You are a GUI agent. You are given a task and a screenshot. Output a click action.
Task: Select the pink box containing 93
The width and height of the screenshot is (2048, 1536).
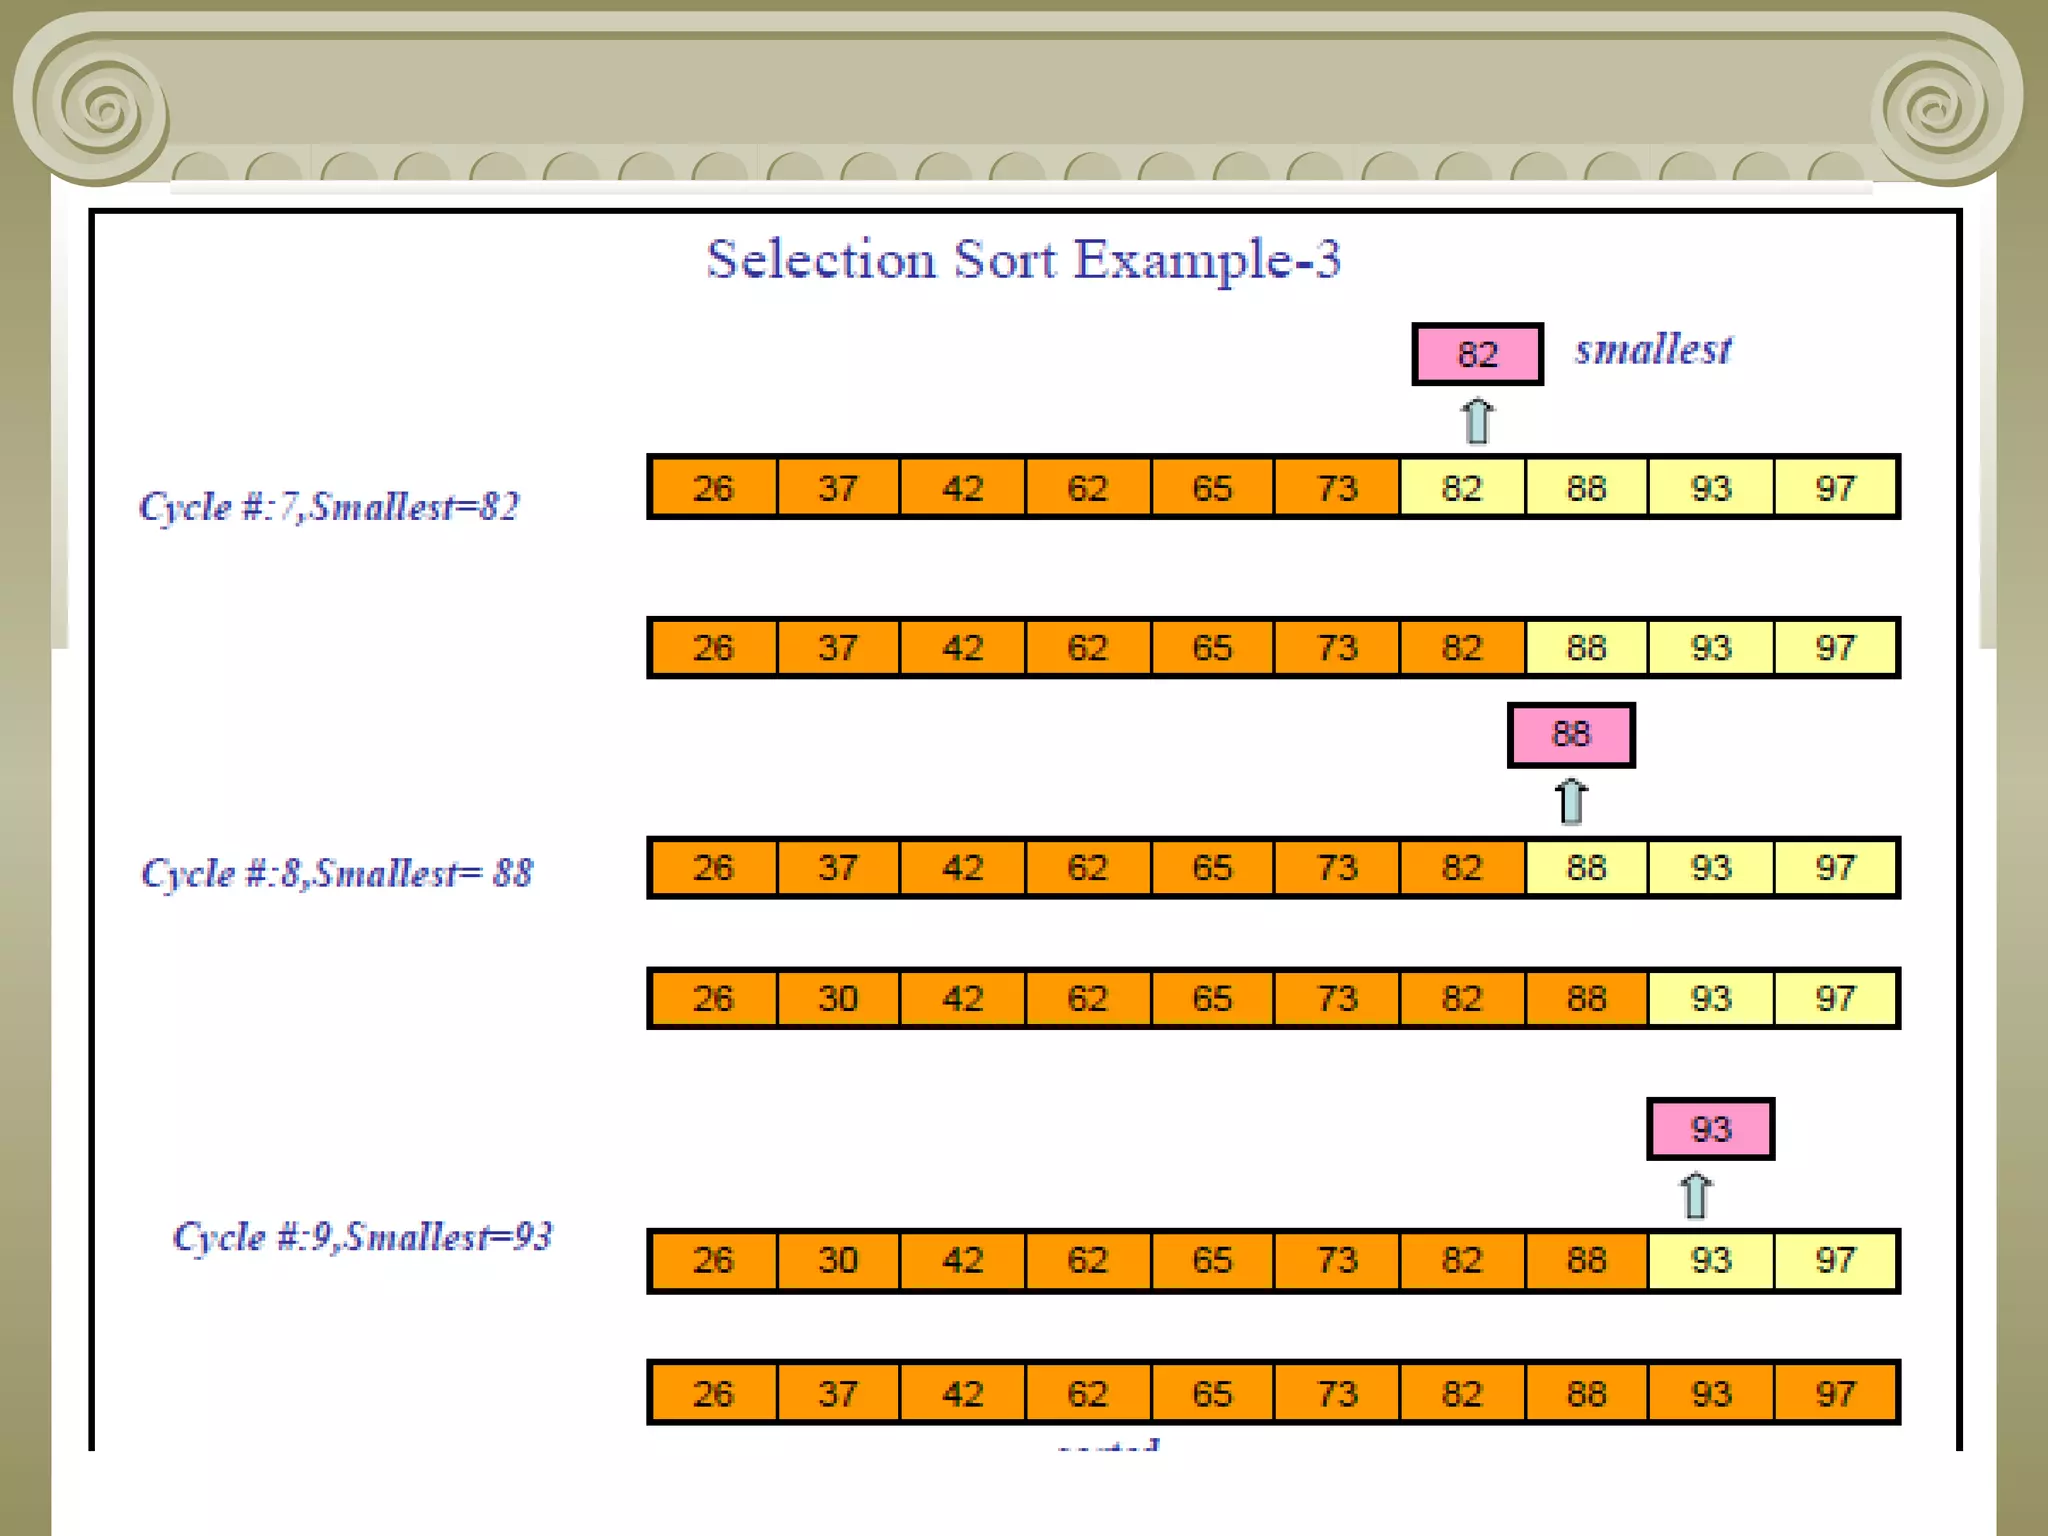[1710, 1129]
